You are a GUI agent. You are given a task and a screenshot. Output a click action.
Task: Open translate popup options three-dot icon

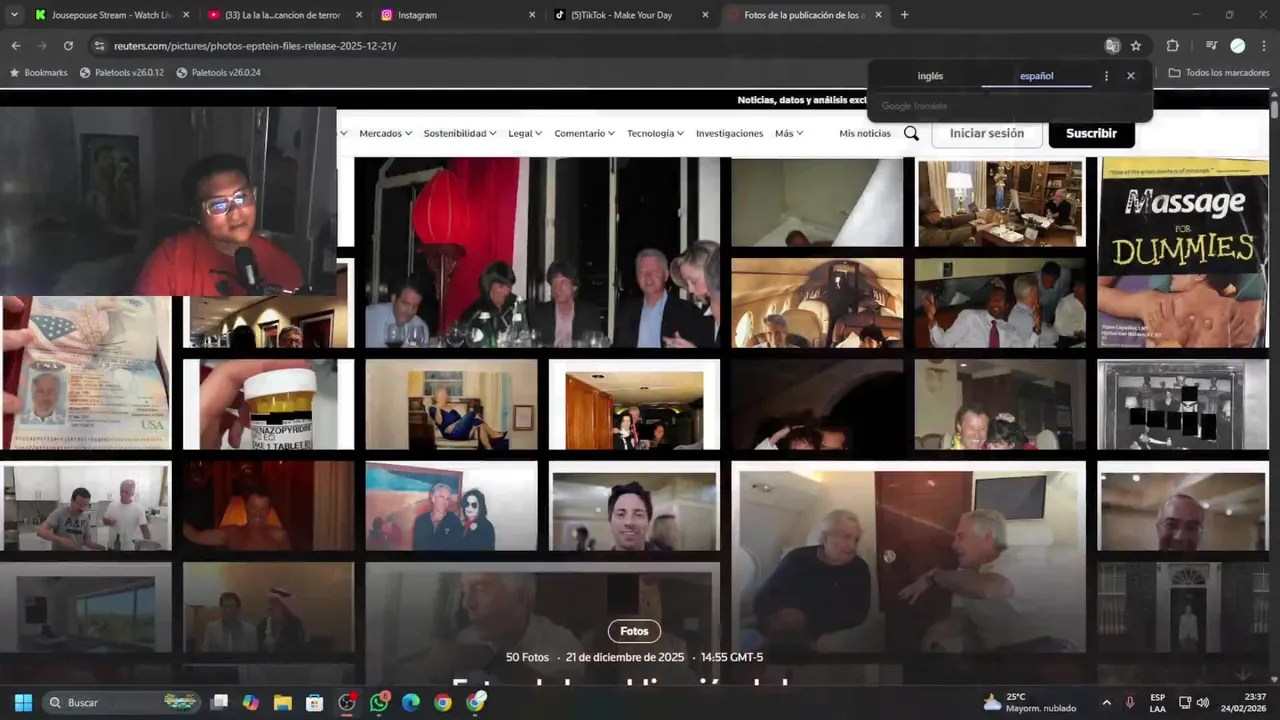[x=1106, y=76]
